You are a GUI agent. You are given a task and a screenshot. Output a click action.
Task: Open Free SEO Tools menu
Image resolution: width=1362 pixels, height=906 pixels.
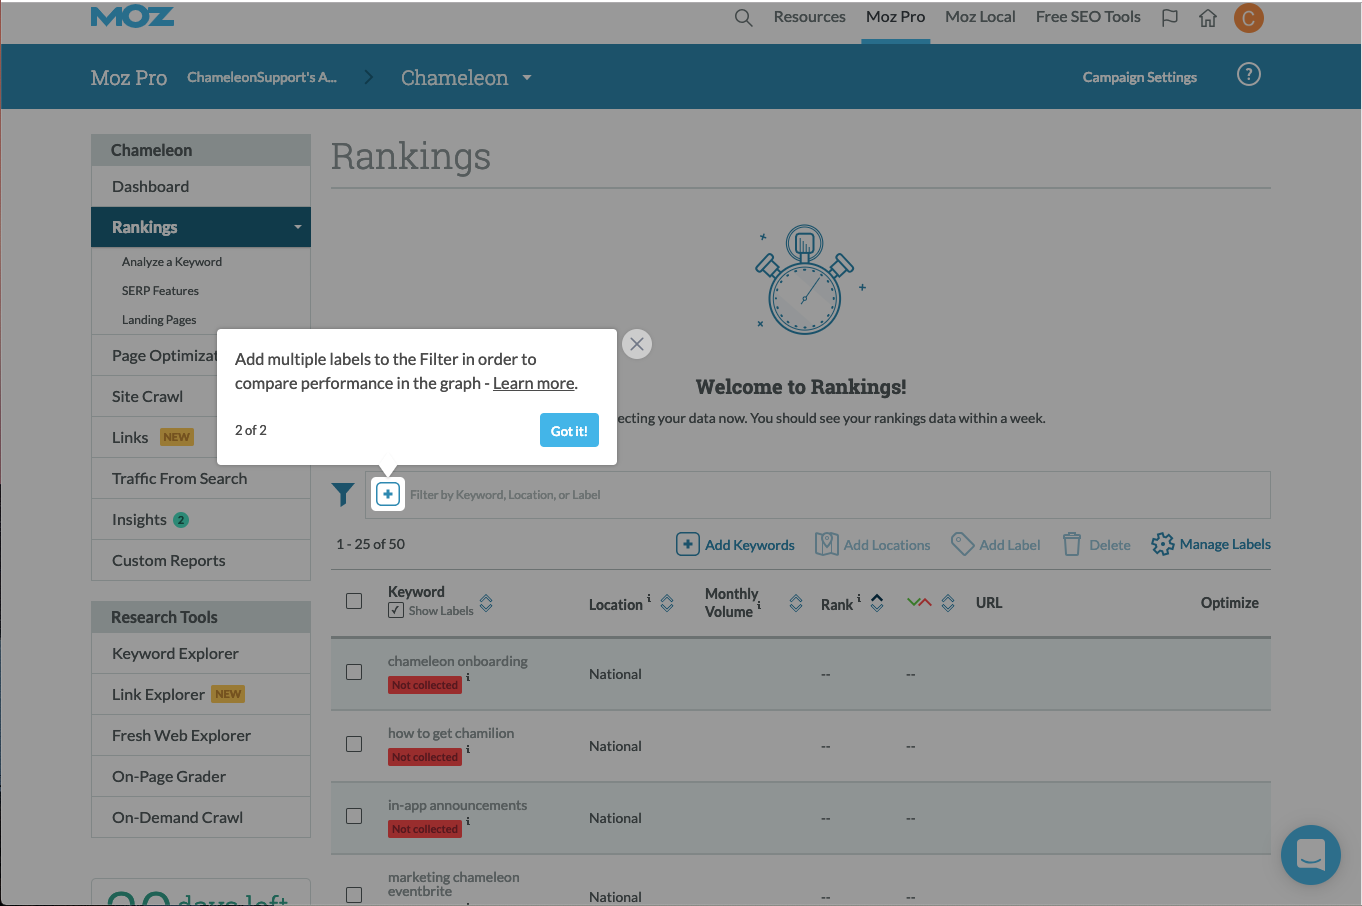click(x=1088, y=17)
